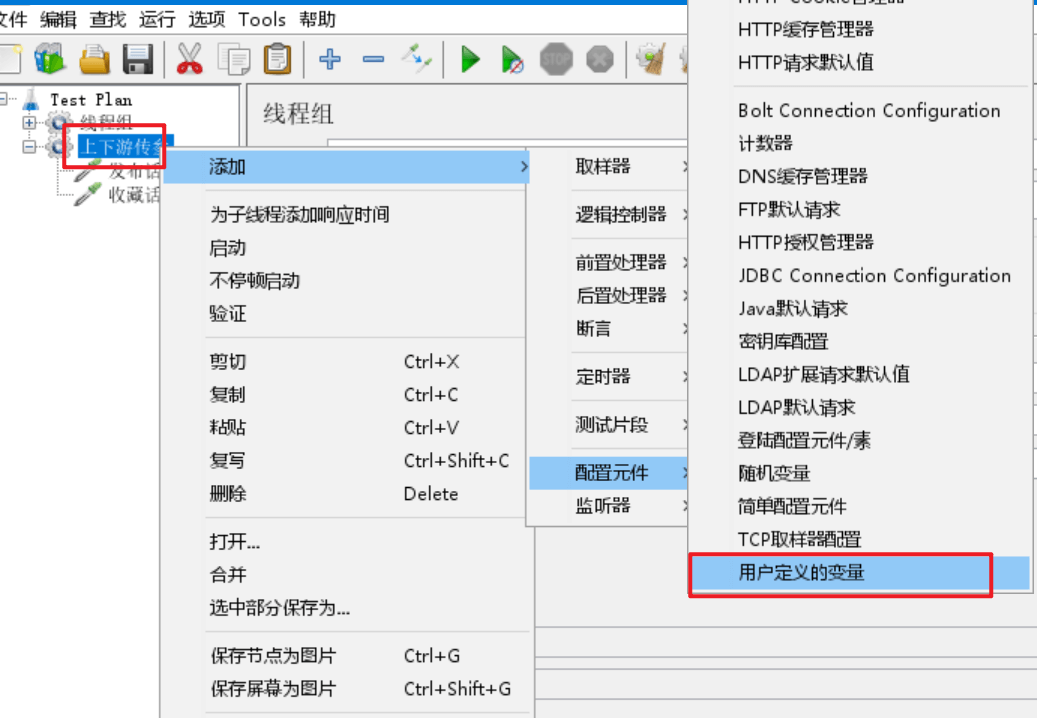Screen dimensions: 1037x718
Task: Collapse the 上下游传 thread group node
Action: pyautogui.click(x=28, y=146)
